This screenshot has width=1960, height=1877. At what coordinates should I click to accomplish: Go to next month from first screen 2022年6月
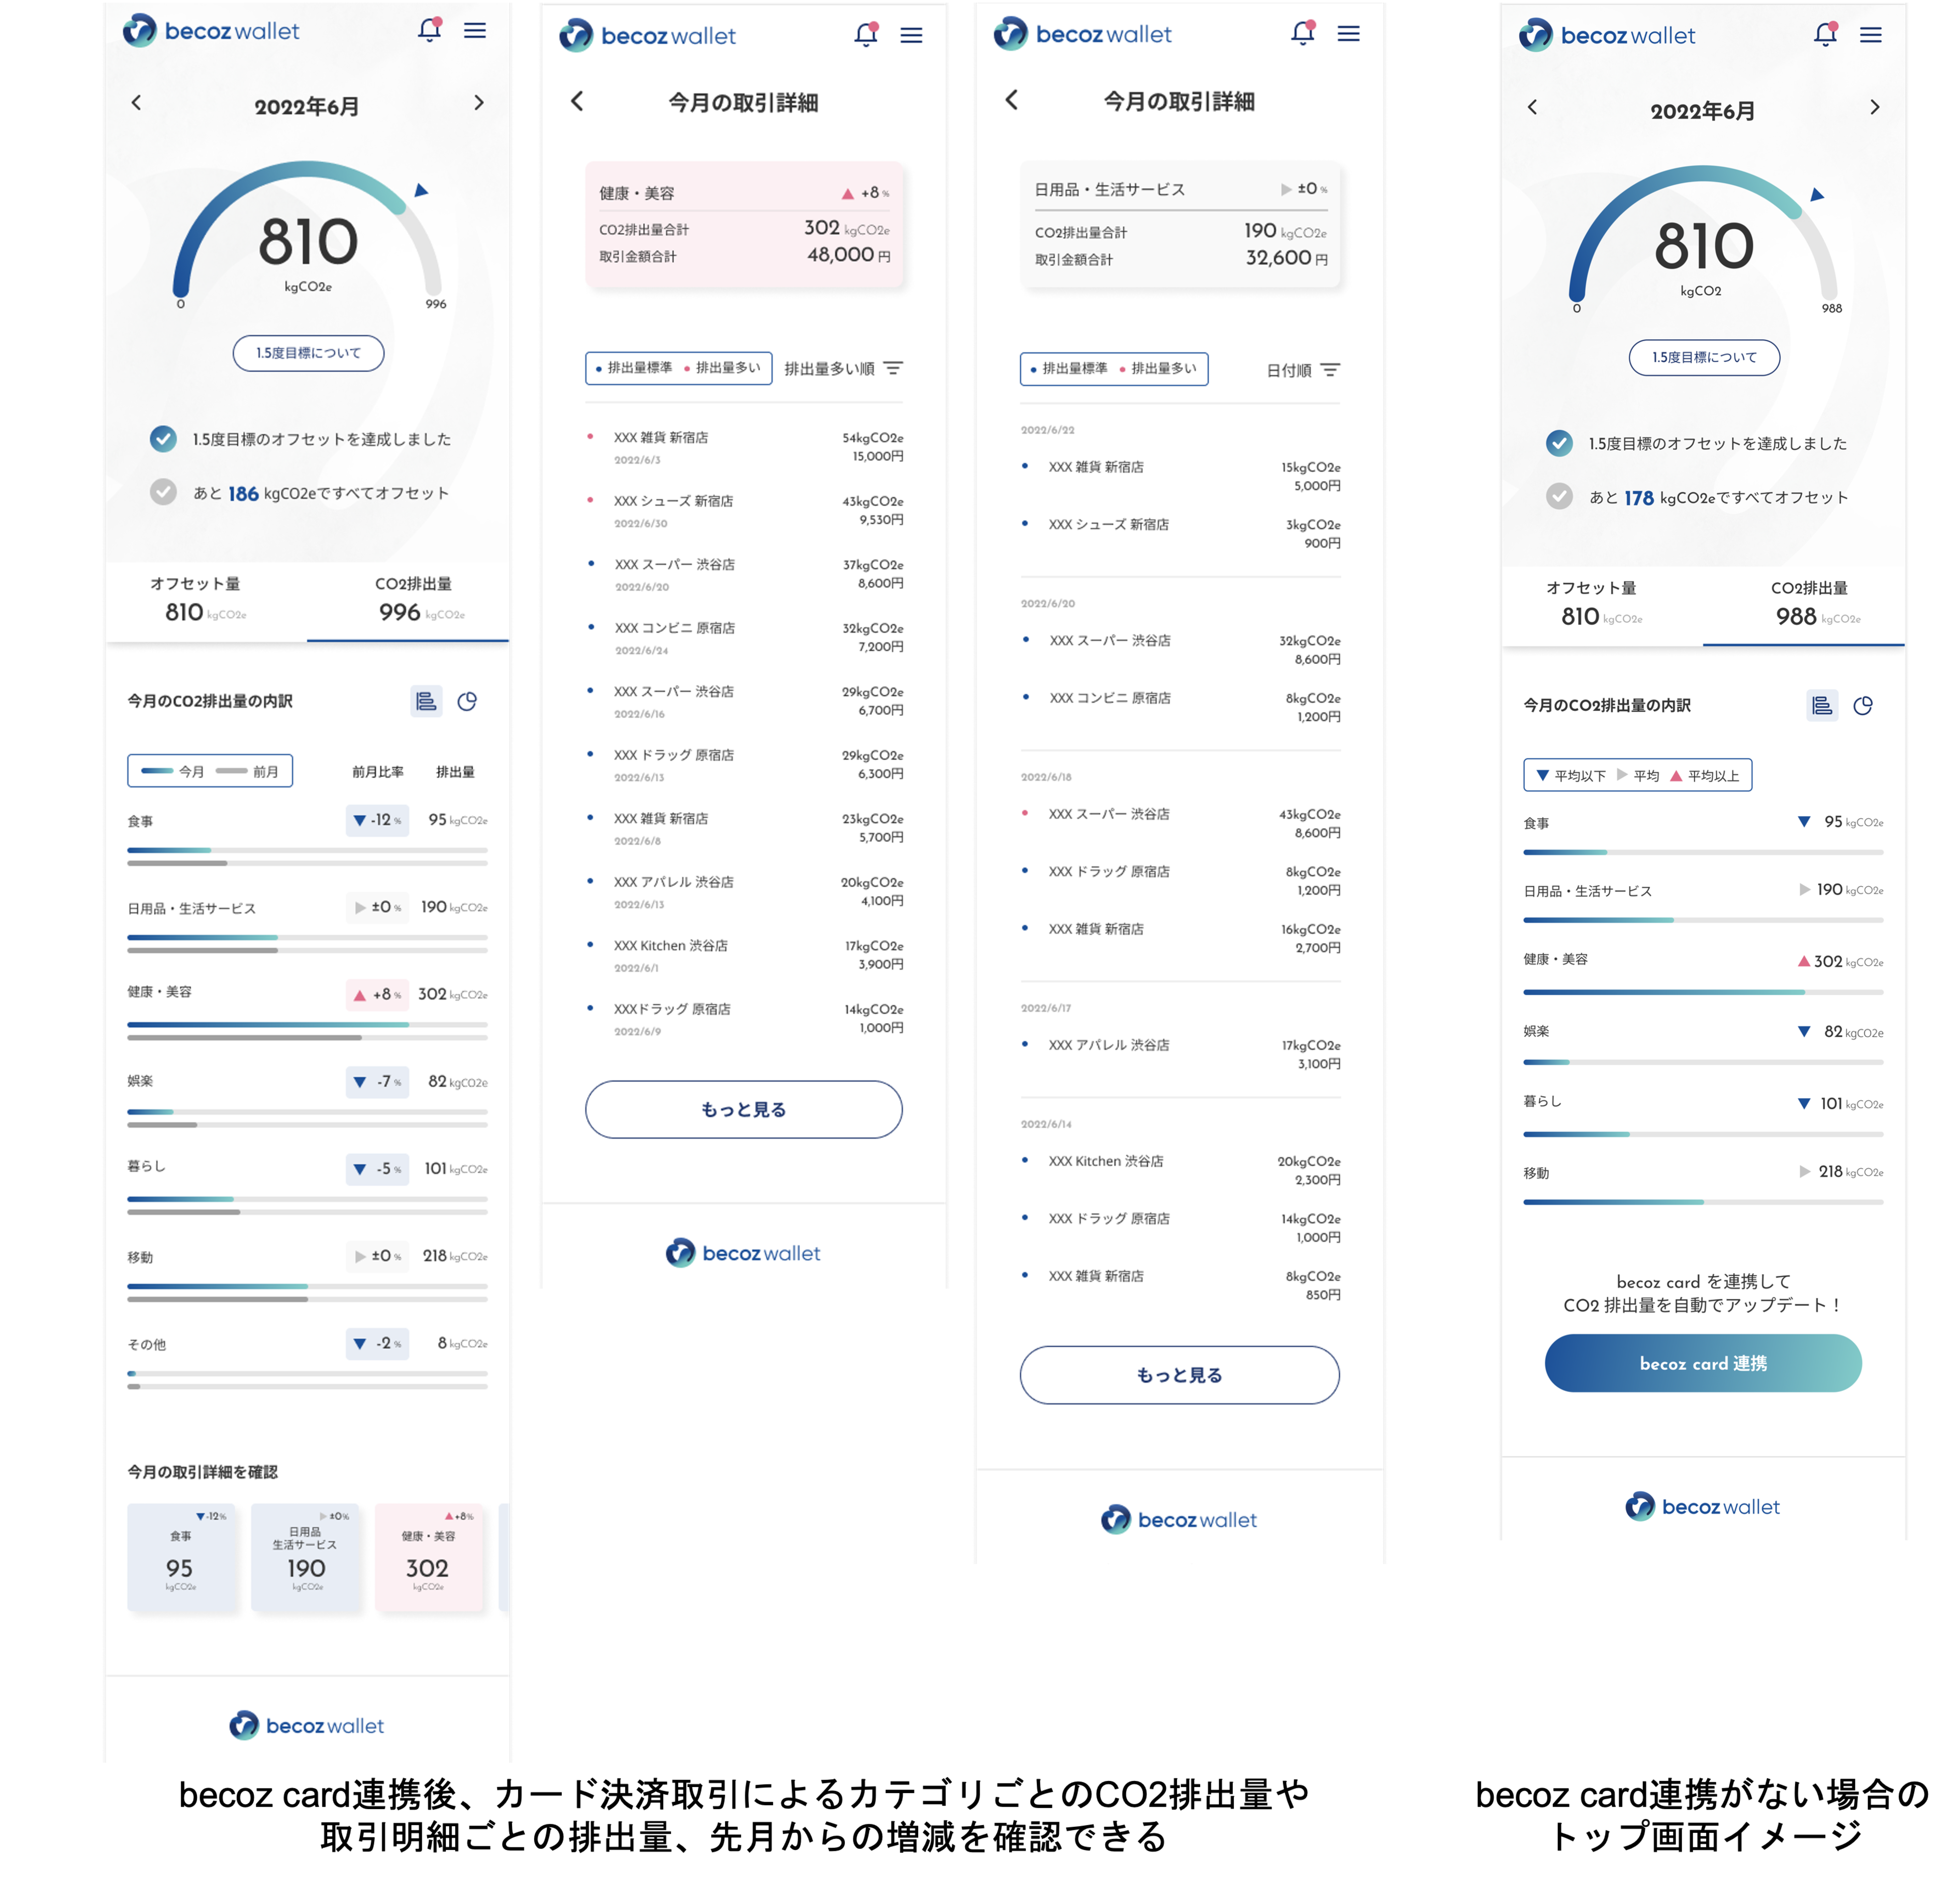[479, 102]
